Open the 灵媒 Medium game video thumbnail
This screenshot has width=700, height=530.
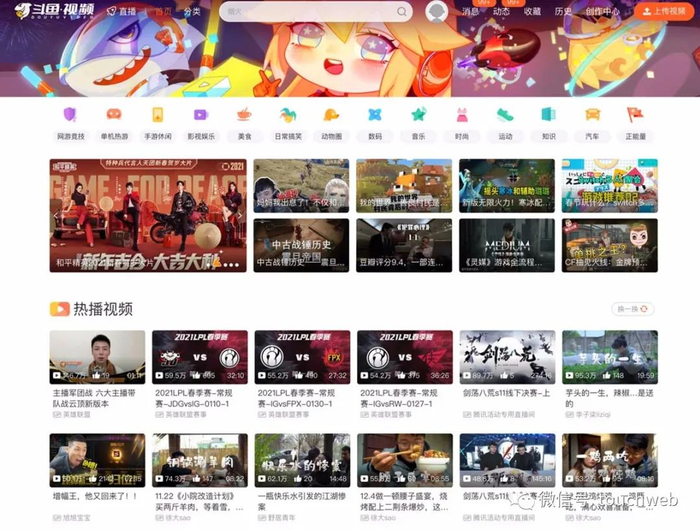507,246
